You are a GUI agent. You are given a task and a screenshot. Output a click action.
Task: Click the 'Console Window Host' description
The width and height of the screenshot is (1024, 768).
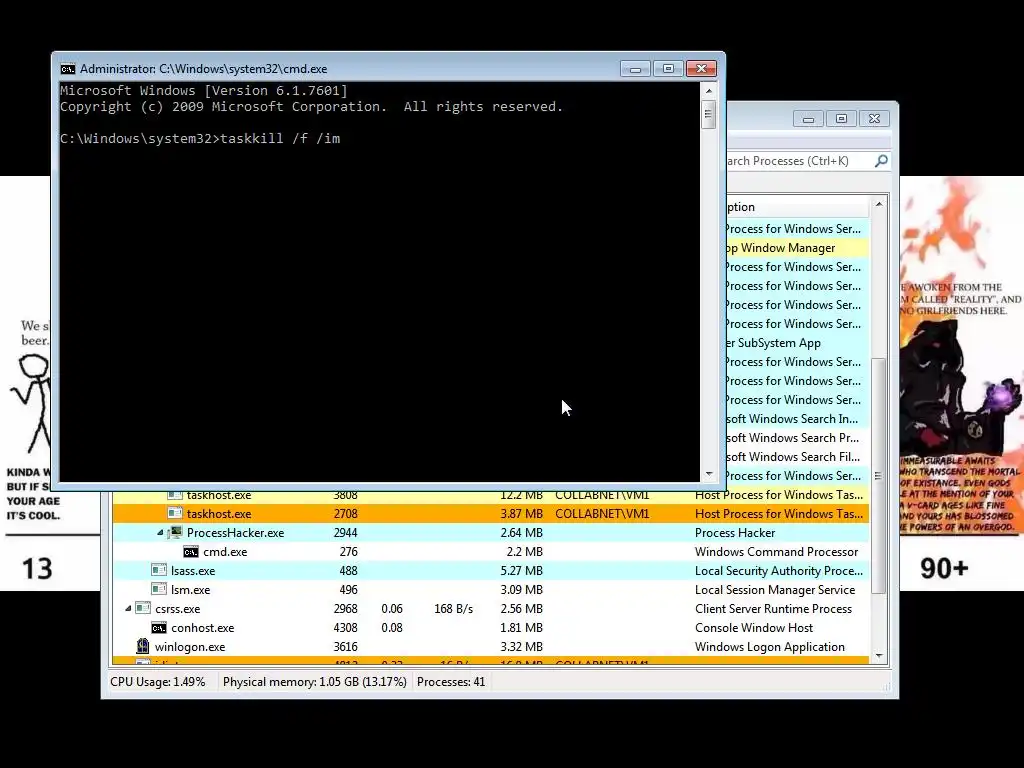[x=754, y=628]
